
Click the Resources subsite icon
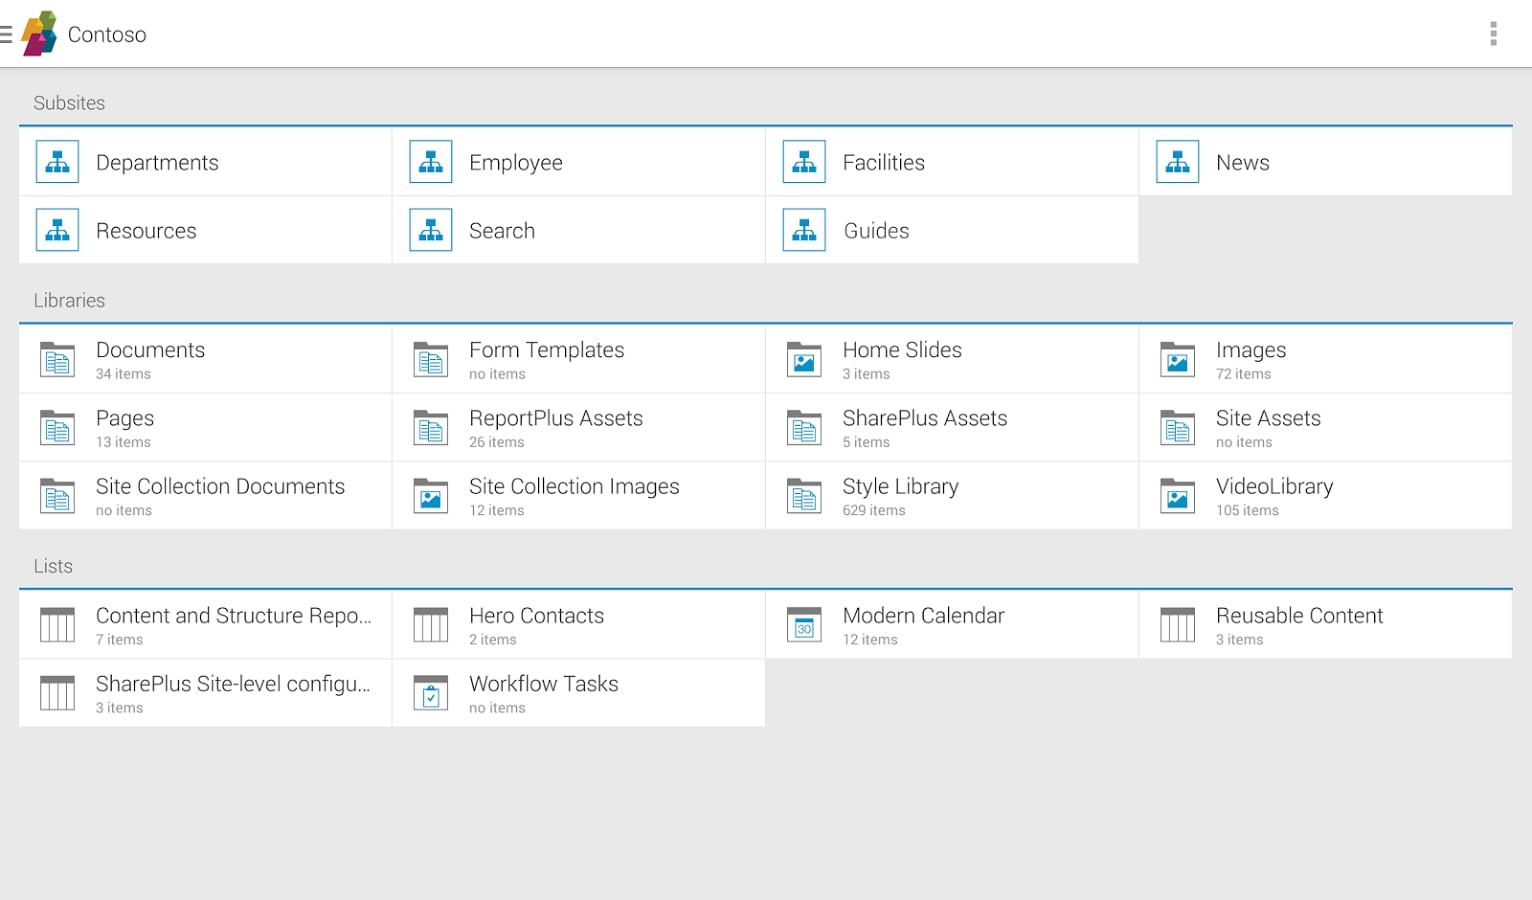[x=57, y=230]
